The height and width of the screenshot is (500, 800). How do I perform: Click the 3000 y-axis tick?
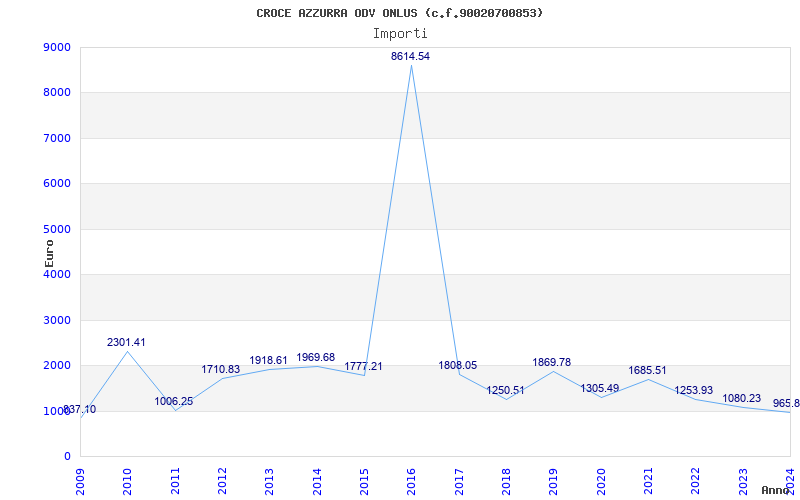click(57, 320)
